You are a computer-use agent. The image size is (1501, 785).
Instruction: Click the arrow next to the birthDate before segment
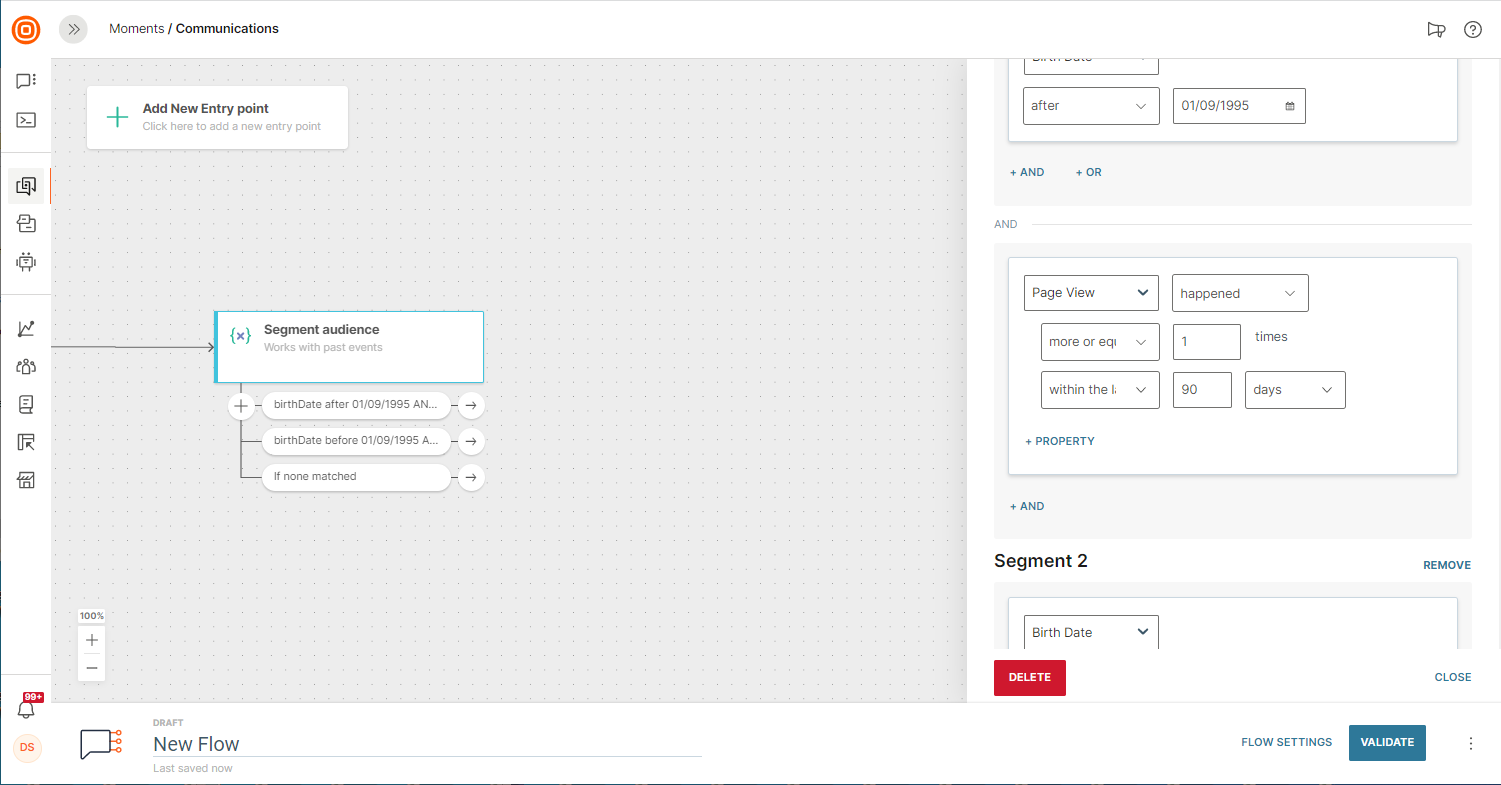tap(471, 441)
